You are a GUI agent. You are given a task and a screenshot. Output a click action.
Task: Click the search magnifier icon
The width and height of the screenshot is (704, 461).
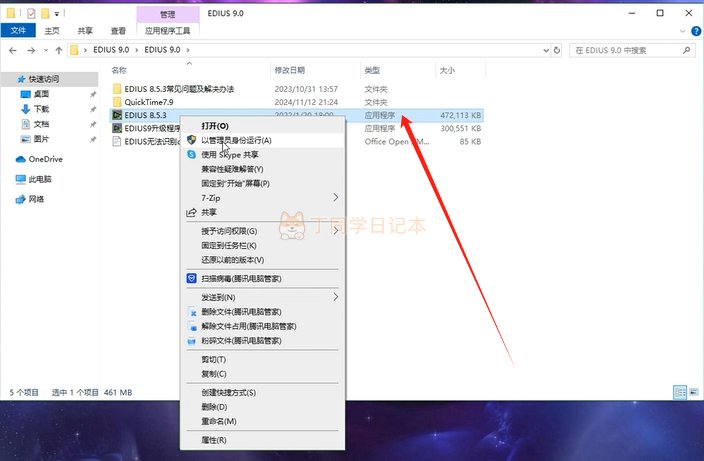(686, 50)
